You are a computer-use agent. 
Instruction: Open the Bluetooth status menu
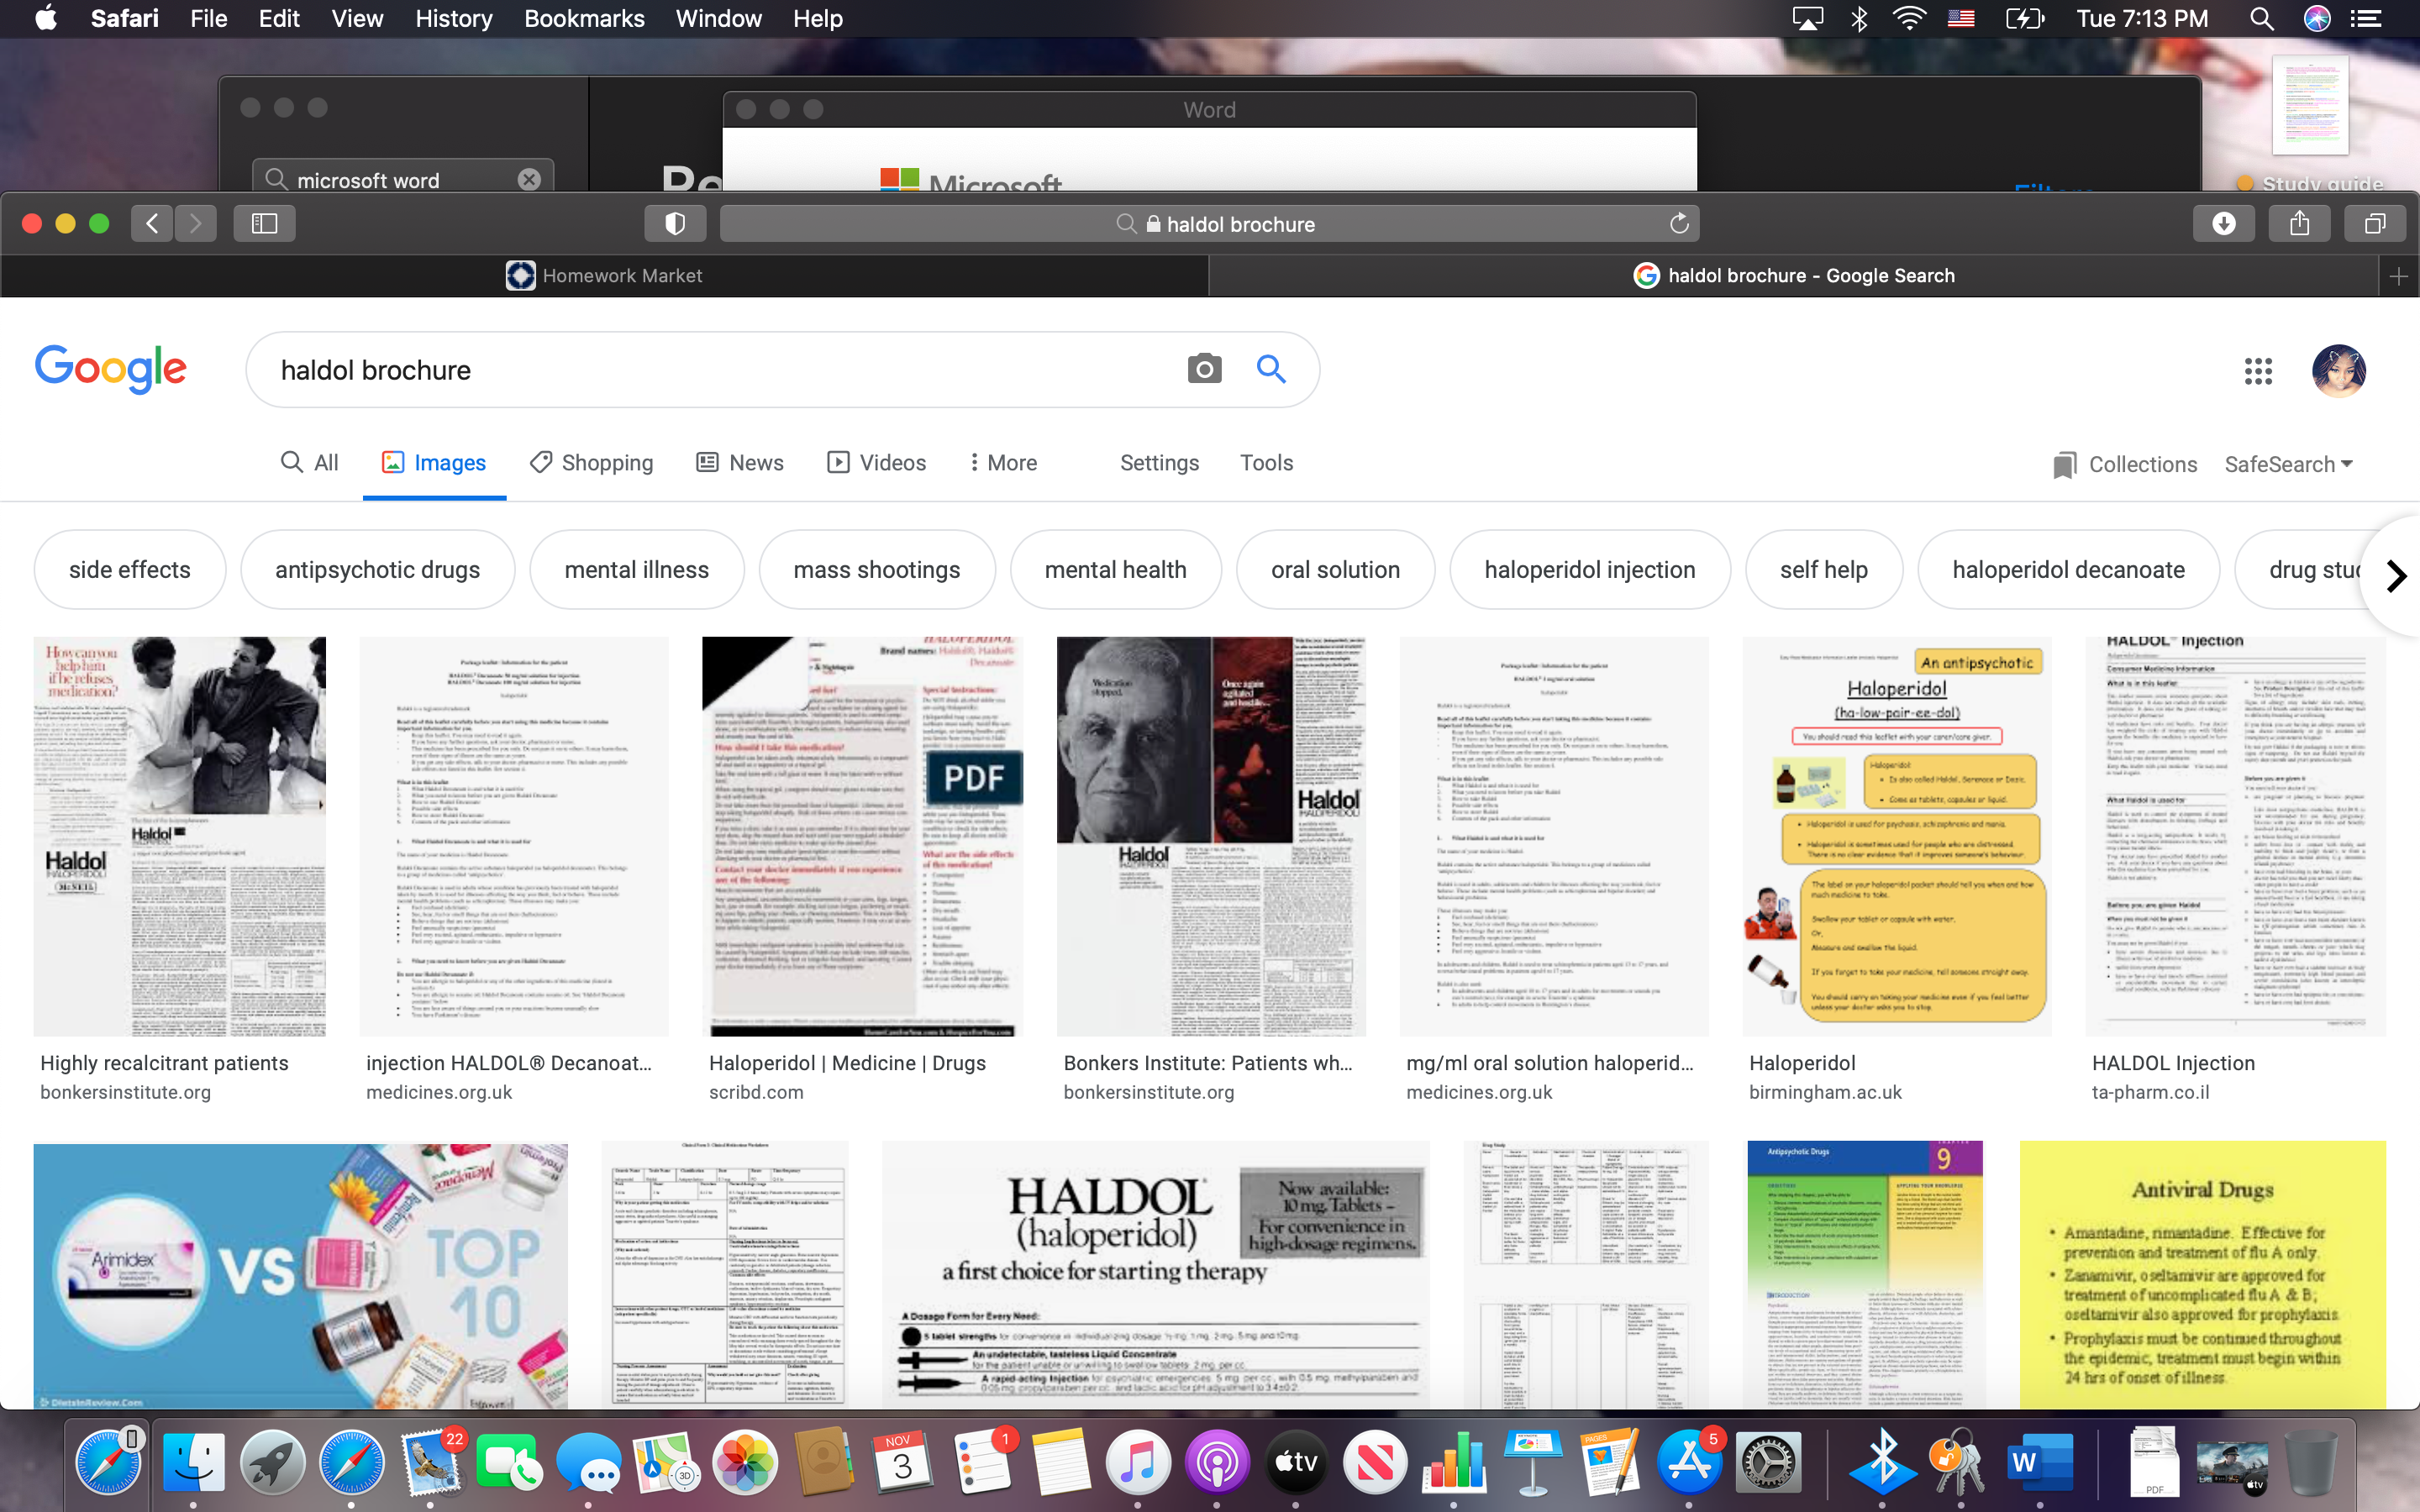coord(1859,18)
